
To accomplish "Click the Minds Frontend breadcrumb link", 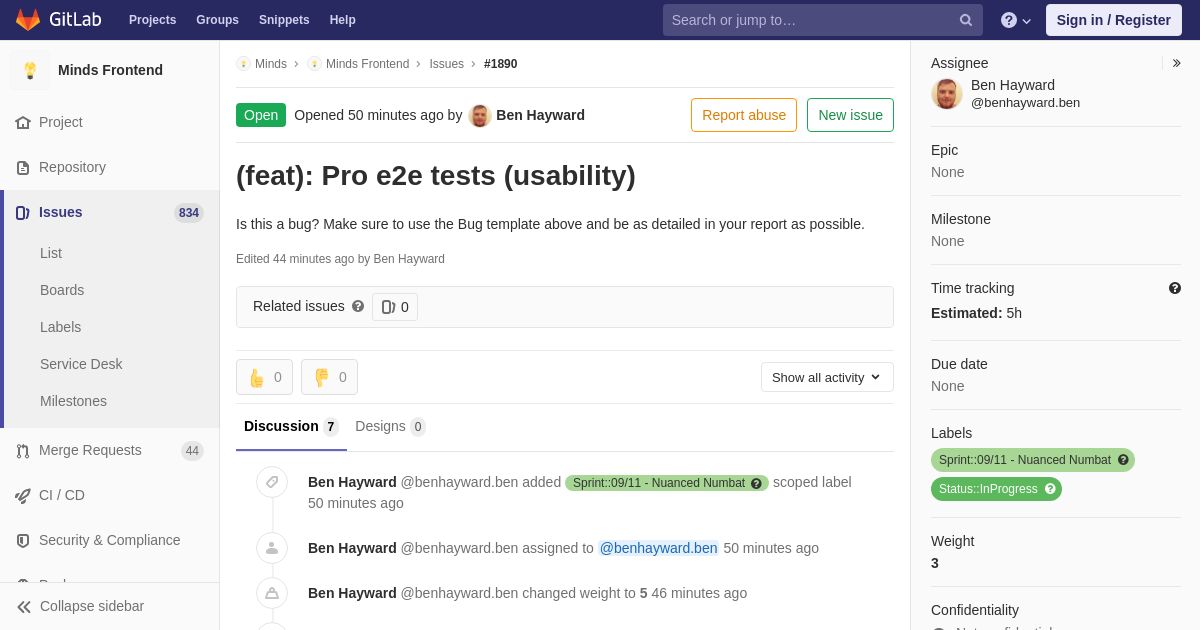I will click(367, 64).
